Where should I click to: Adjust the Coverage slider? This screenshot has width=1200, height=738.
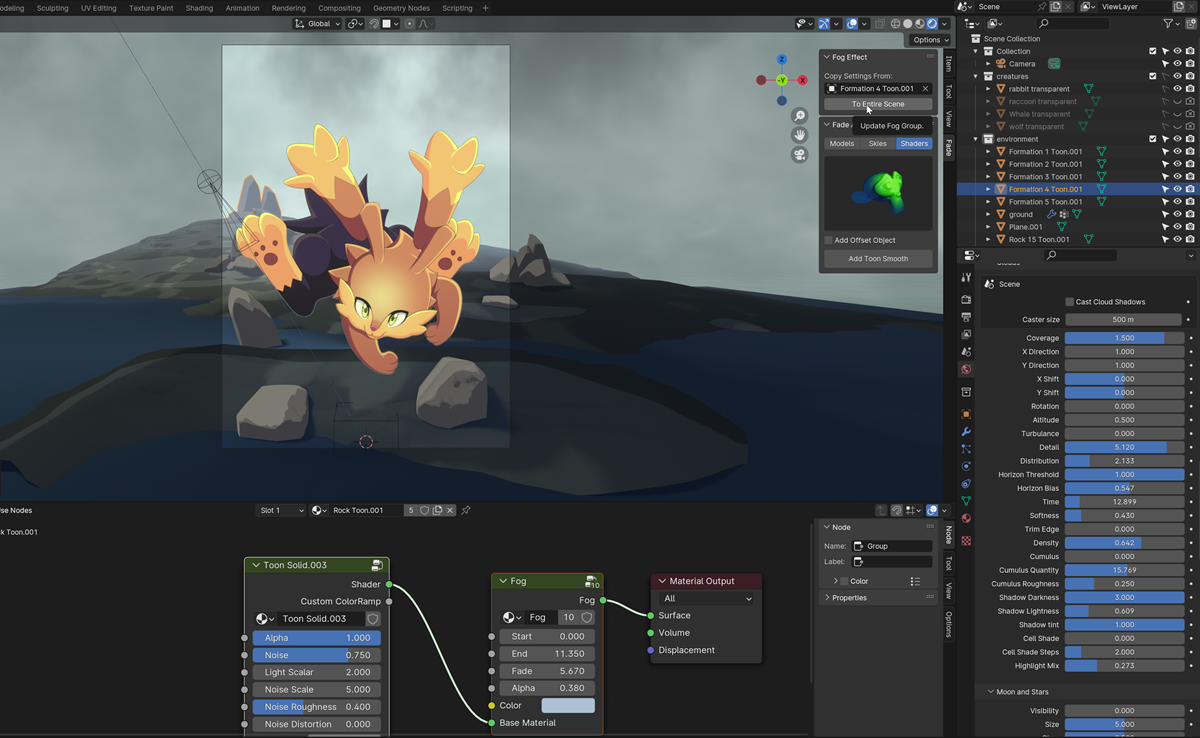coord(1124,338)
